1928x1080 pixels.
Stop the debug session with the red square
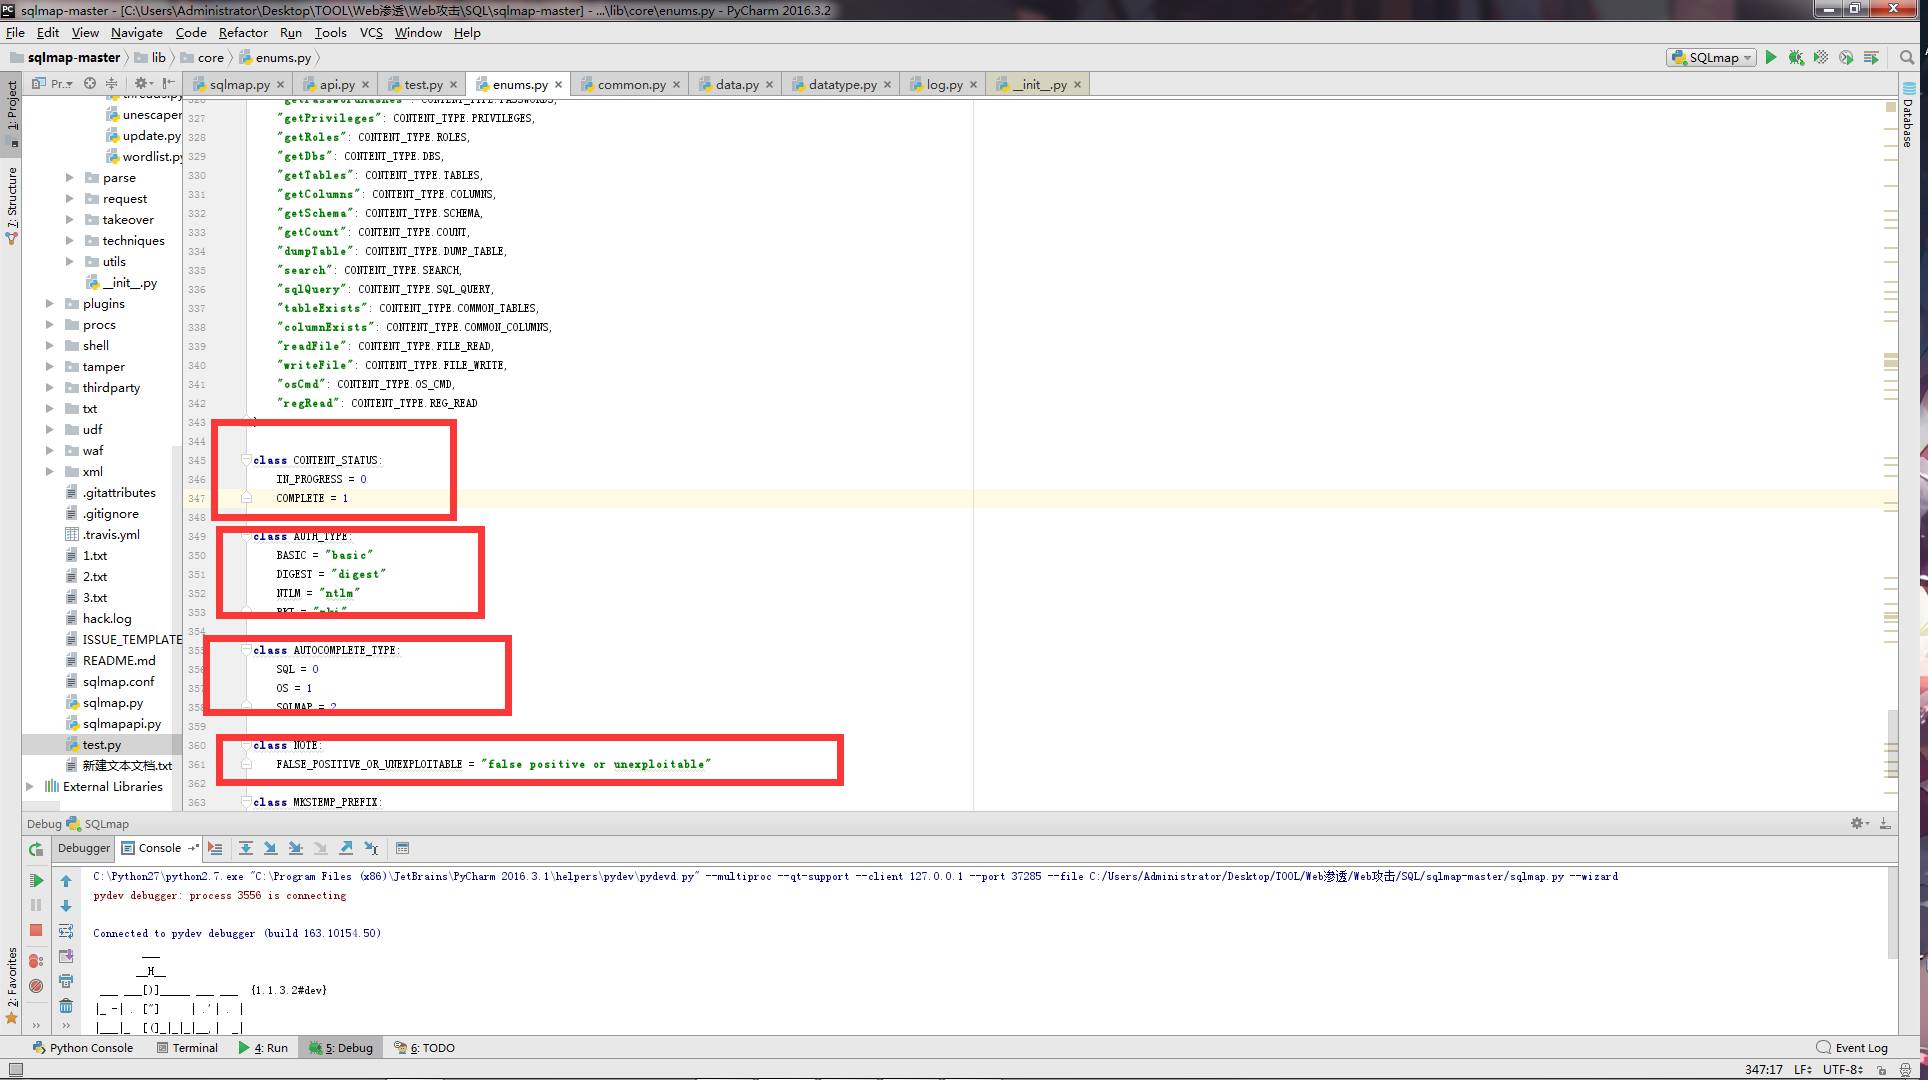tap(36, 930)
